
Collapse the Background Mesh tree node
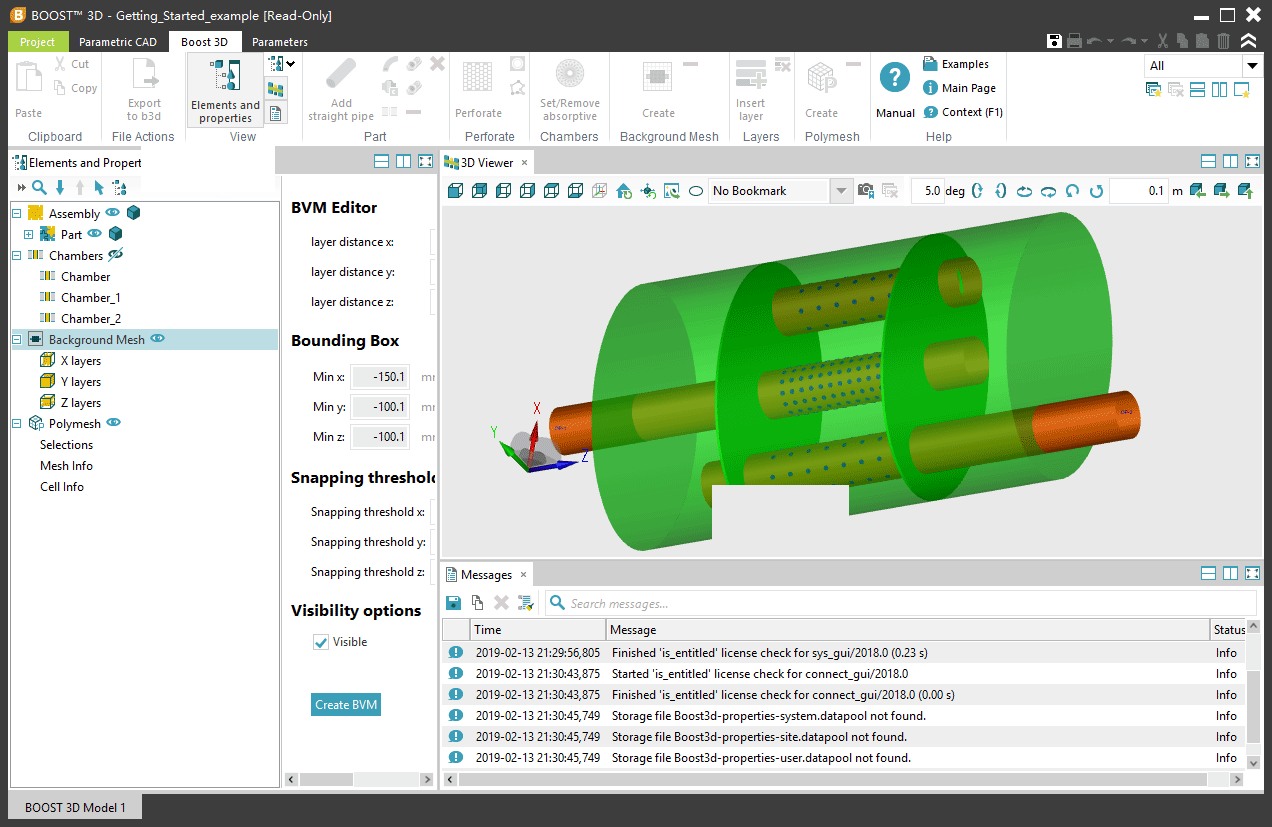click(16, 339)
